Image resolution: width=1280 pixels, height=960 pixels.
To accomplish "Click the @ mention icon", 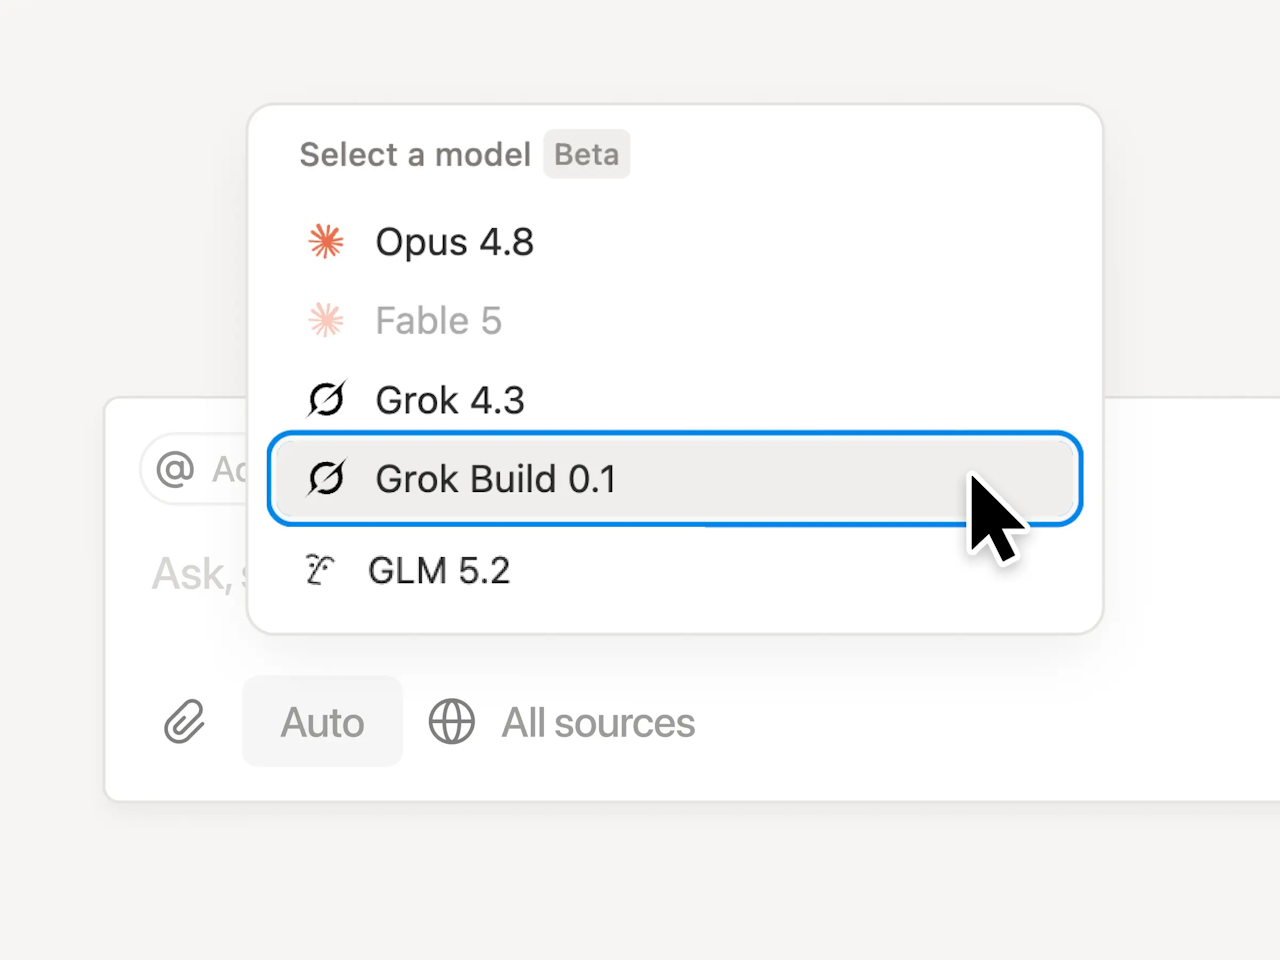I will click(175, 468).
